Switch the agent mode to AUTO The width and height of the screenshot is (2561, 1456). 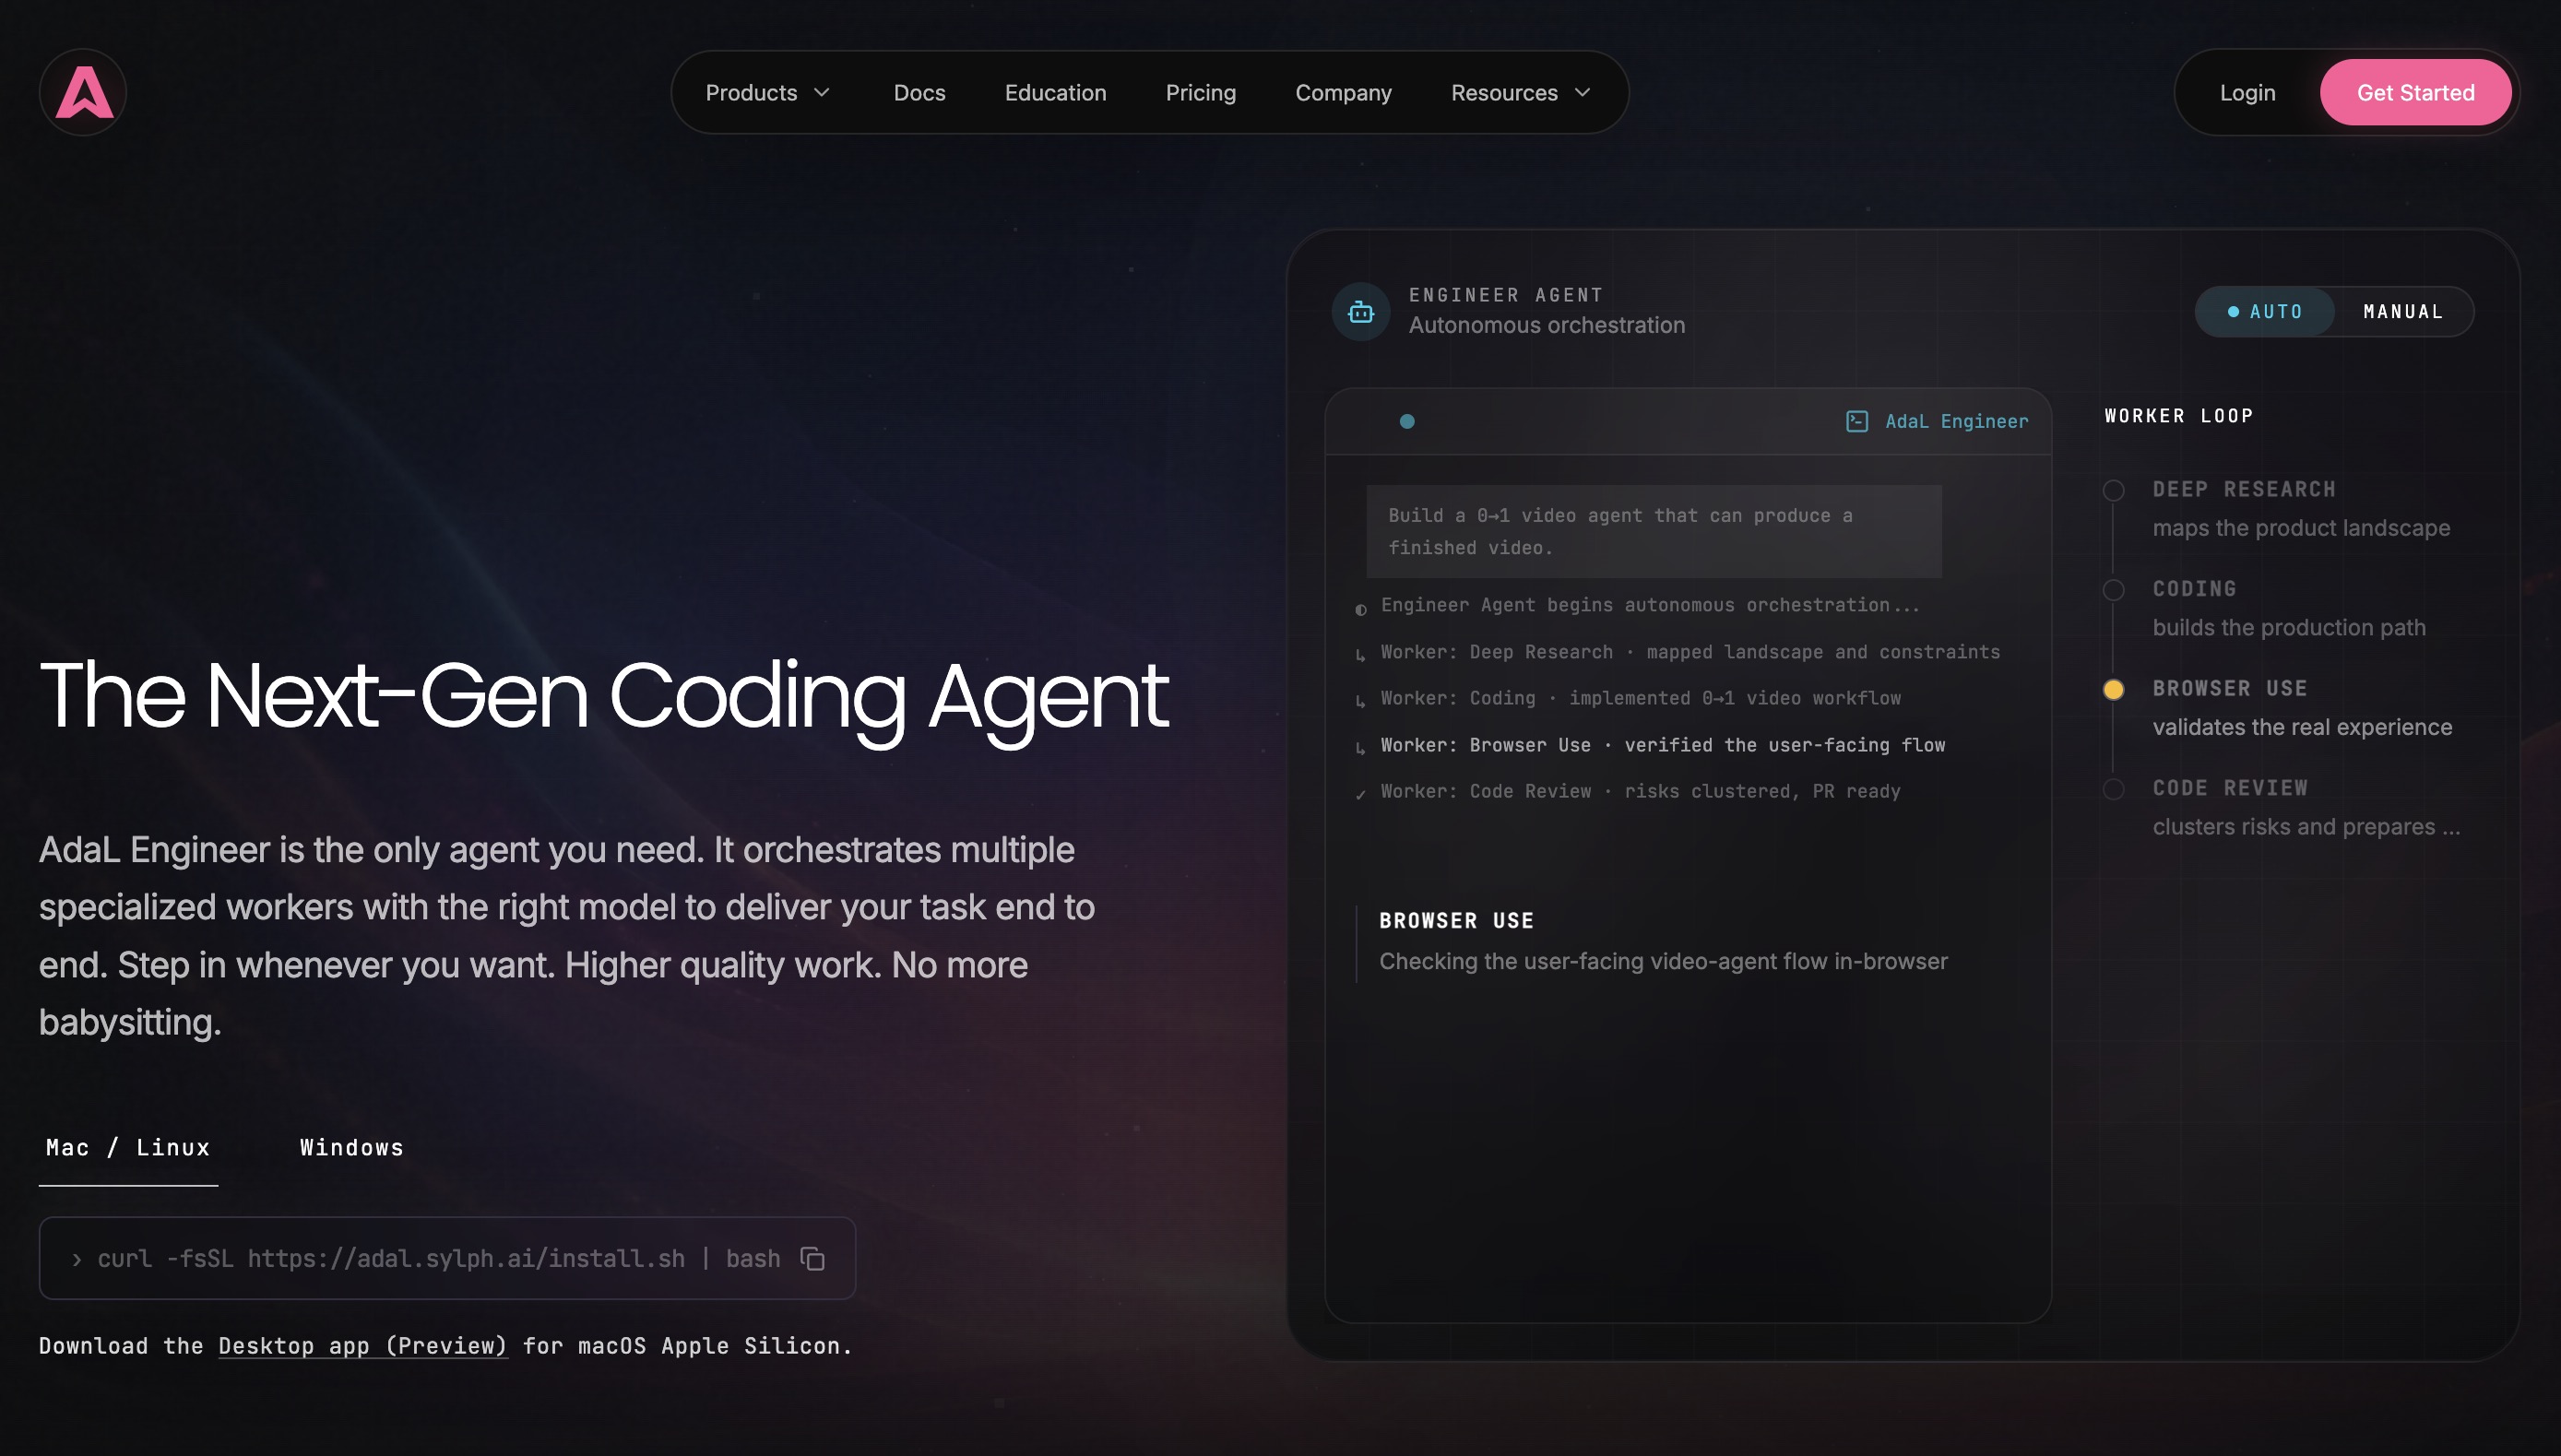point(2265,312)
